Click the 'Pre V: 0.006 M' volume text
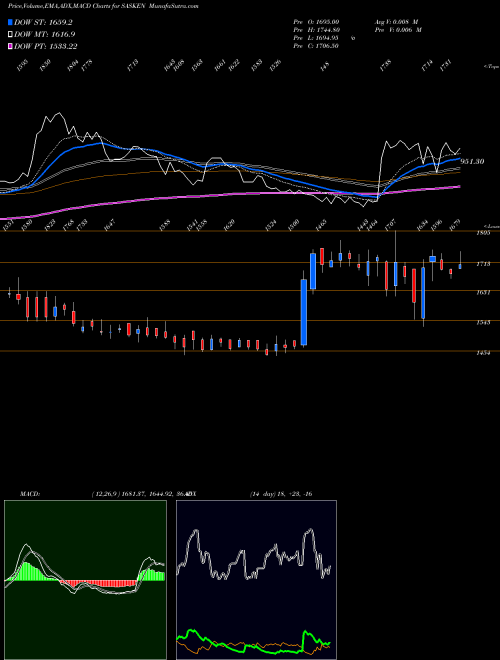This screenshot has height=660, width=500. [398, 30]
